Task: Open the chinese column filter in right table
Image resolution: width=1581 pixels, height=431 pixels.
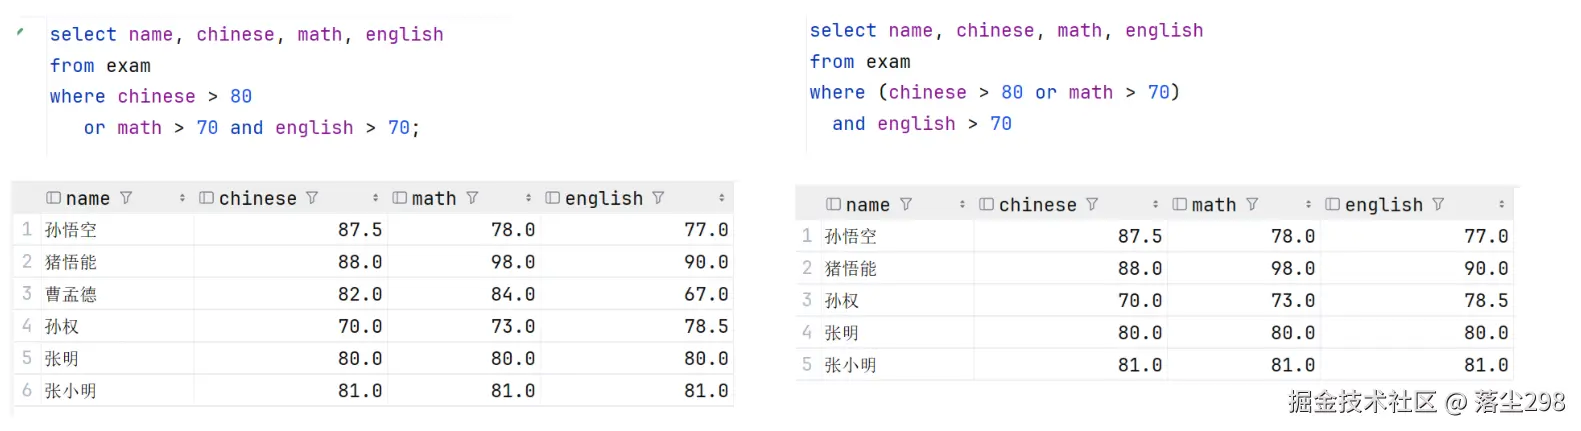Action: coord(1092,204)
